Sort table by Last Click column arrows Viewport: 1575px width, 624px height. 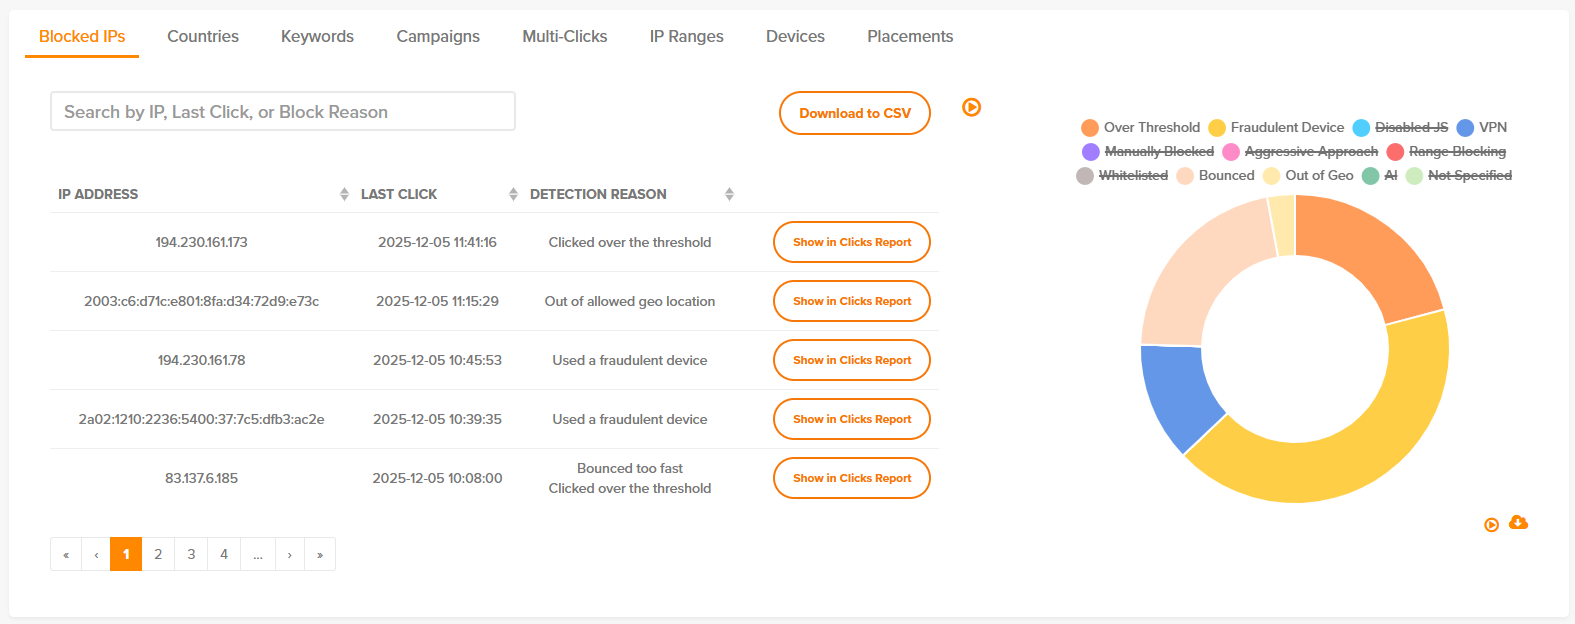click(x=513, y=194)
